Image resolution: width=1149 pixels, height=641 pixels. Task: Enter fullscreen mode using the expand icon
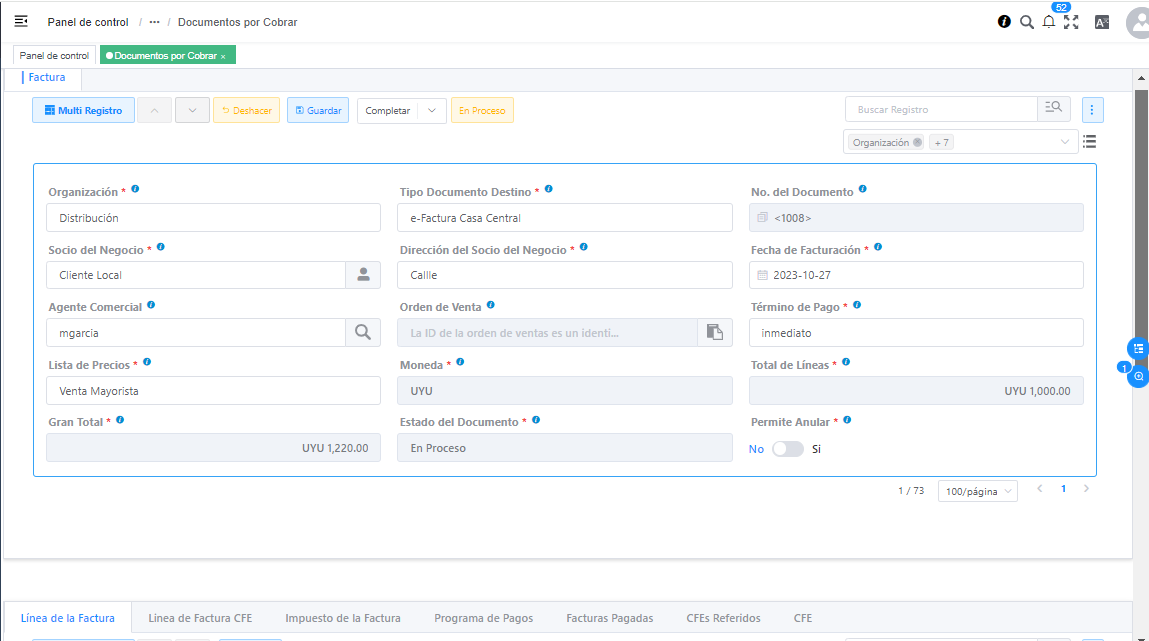(1071, 22)
